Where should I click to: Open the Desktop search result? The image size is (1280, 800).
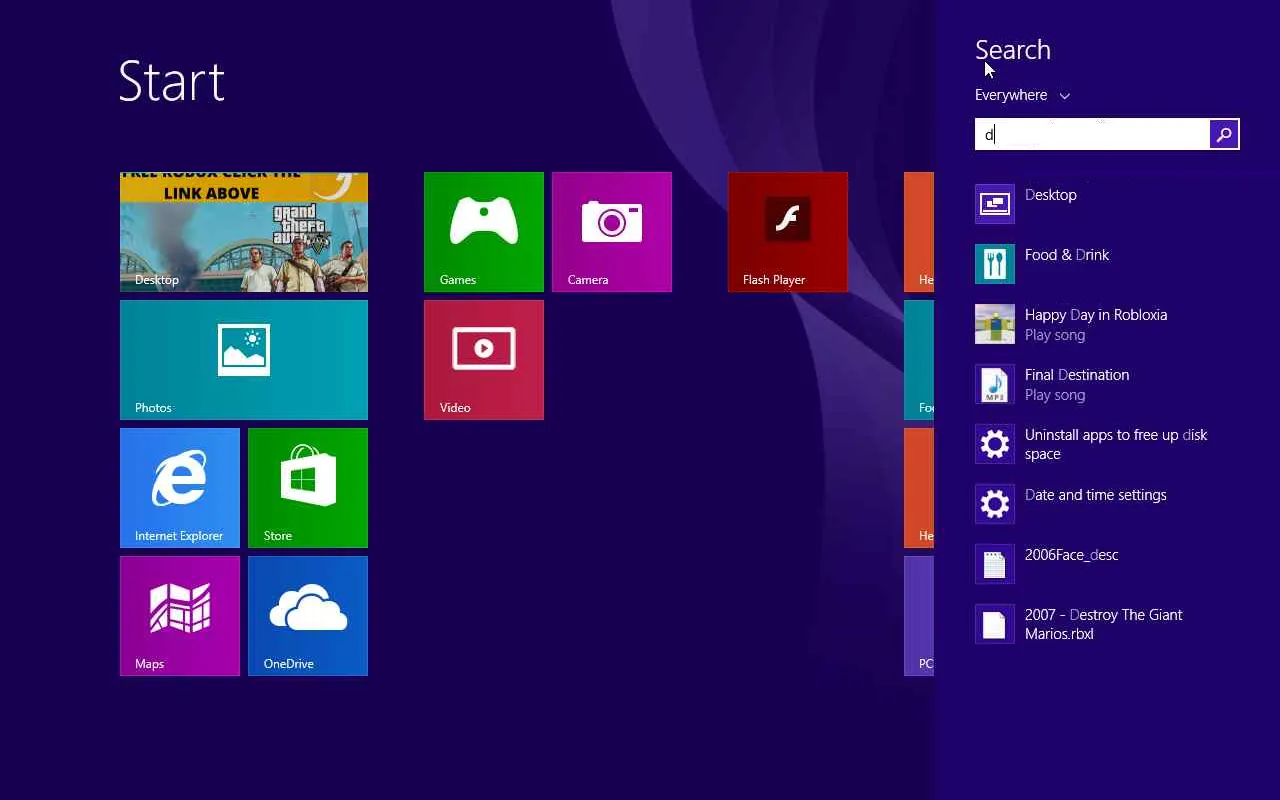[1107, 204]
